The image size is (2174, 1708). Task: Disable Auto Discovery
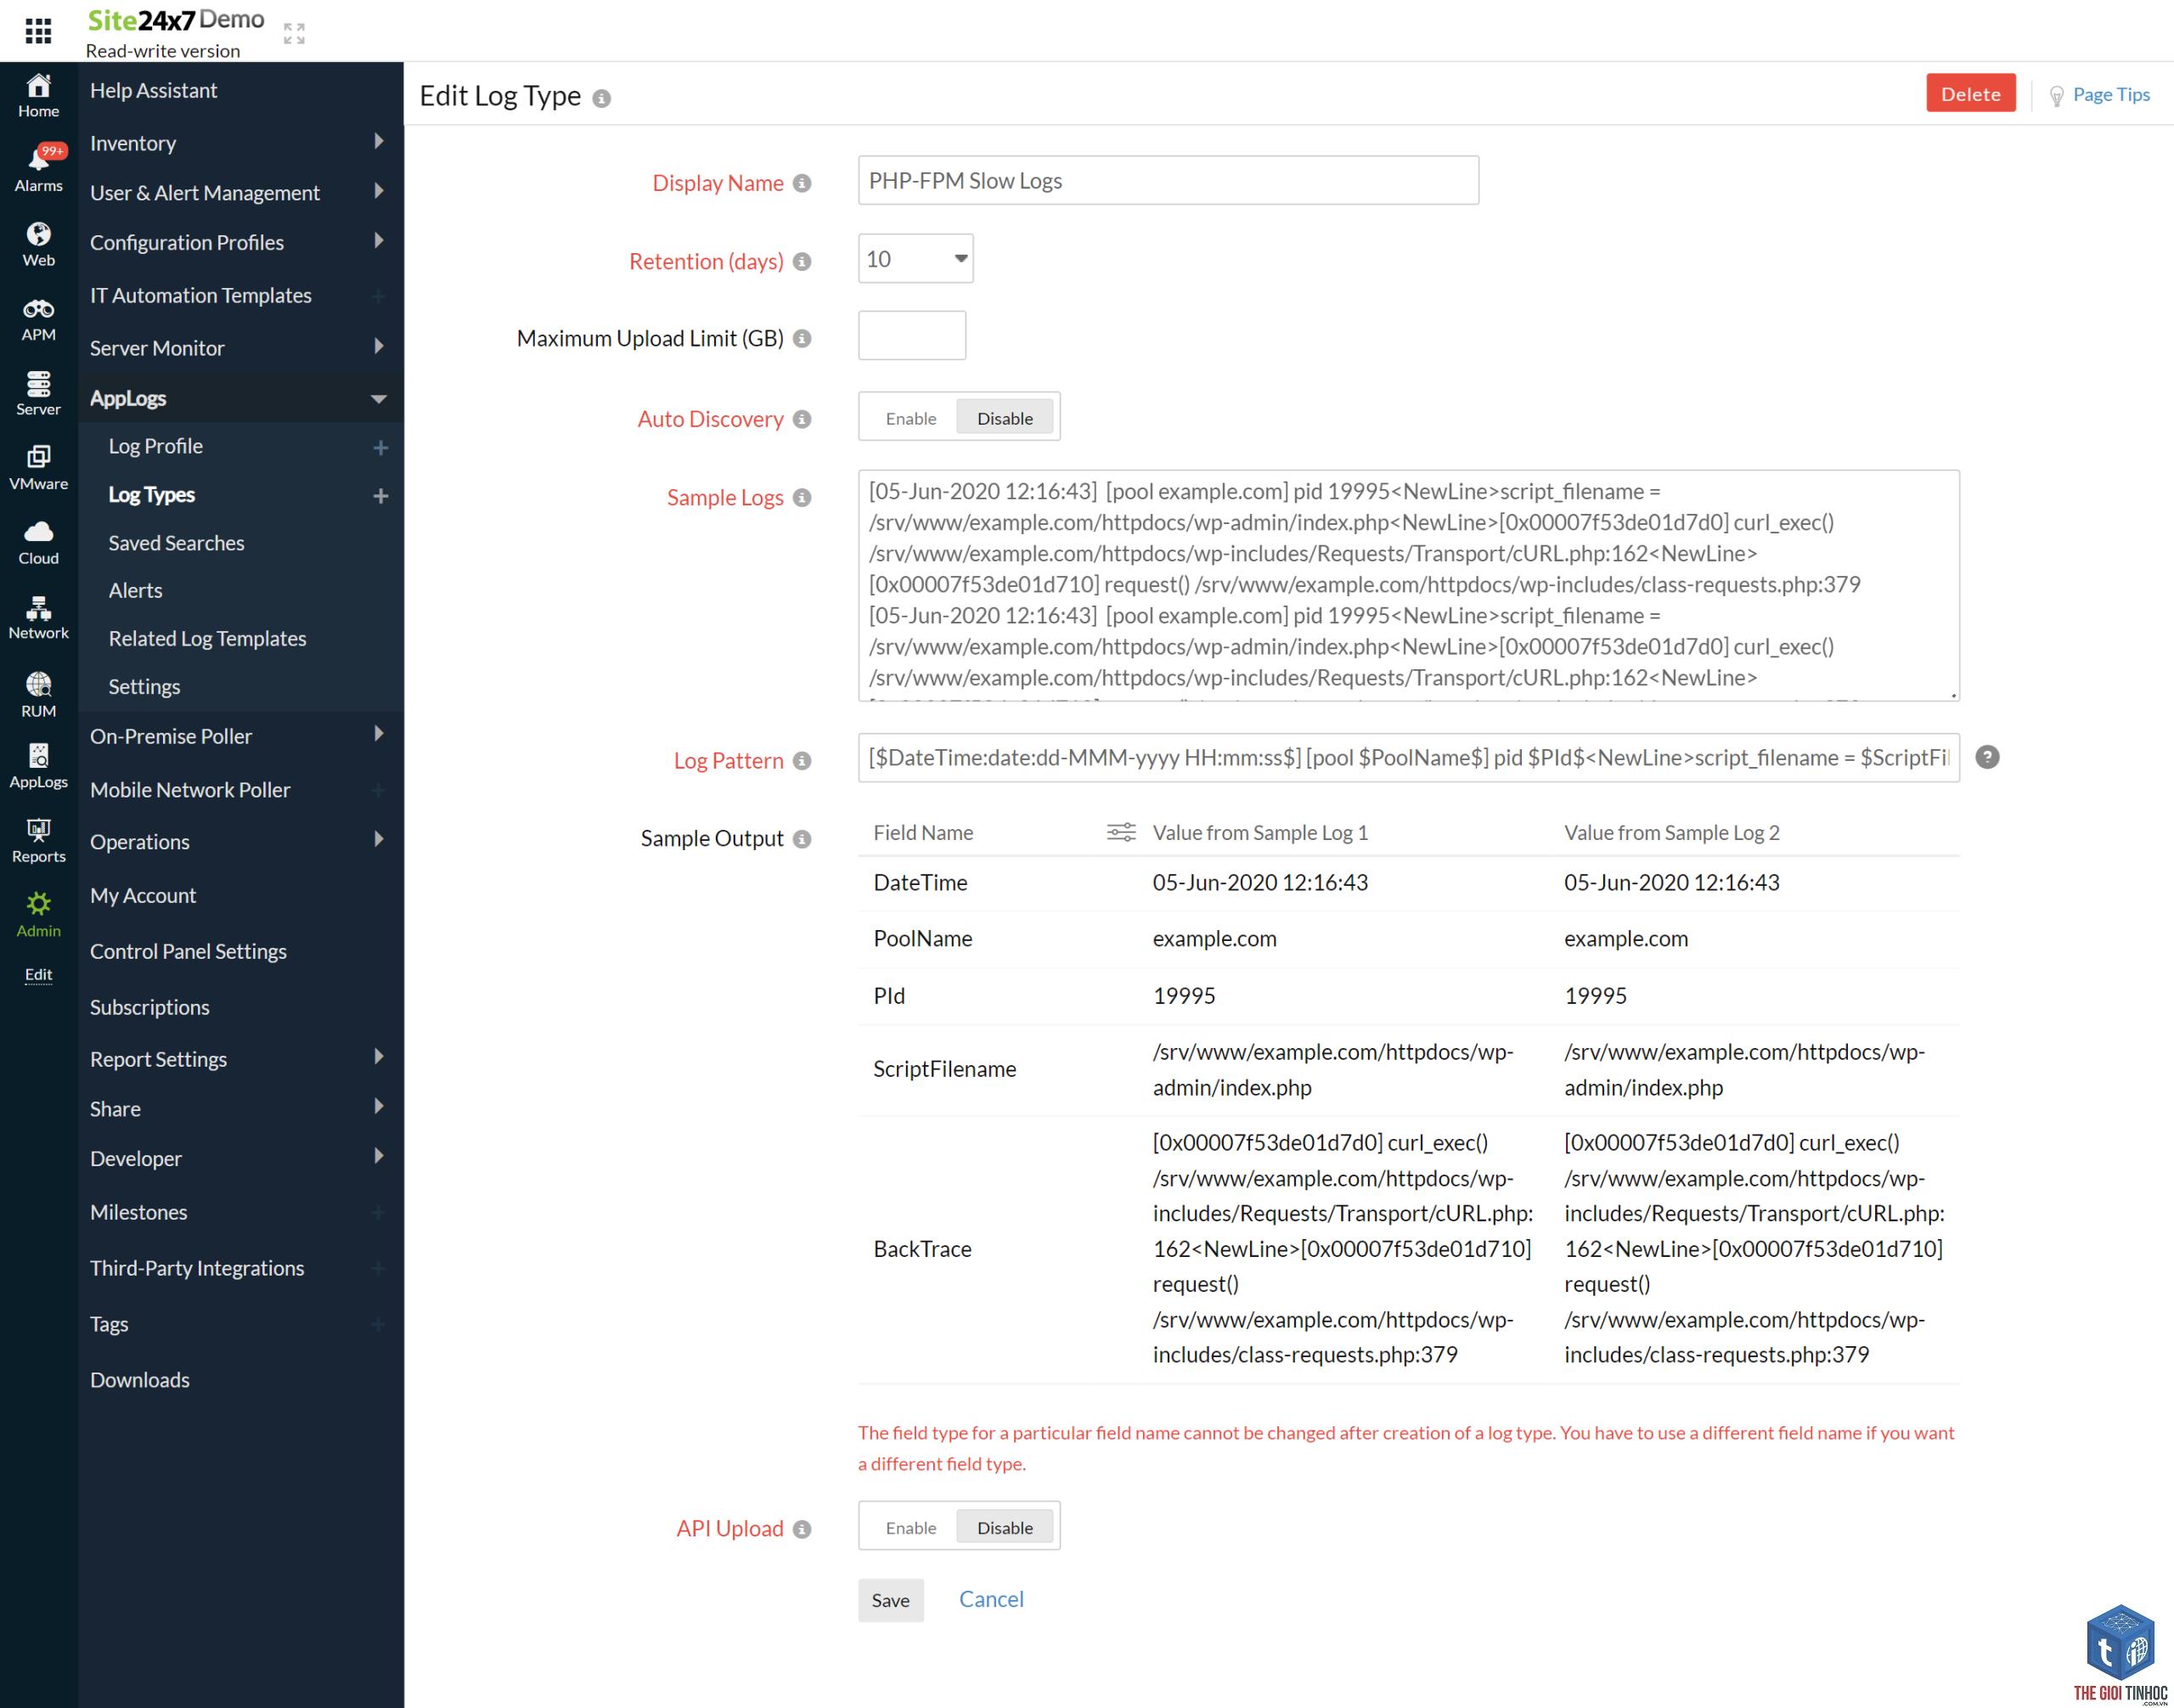(1004, 418)
